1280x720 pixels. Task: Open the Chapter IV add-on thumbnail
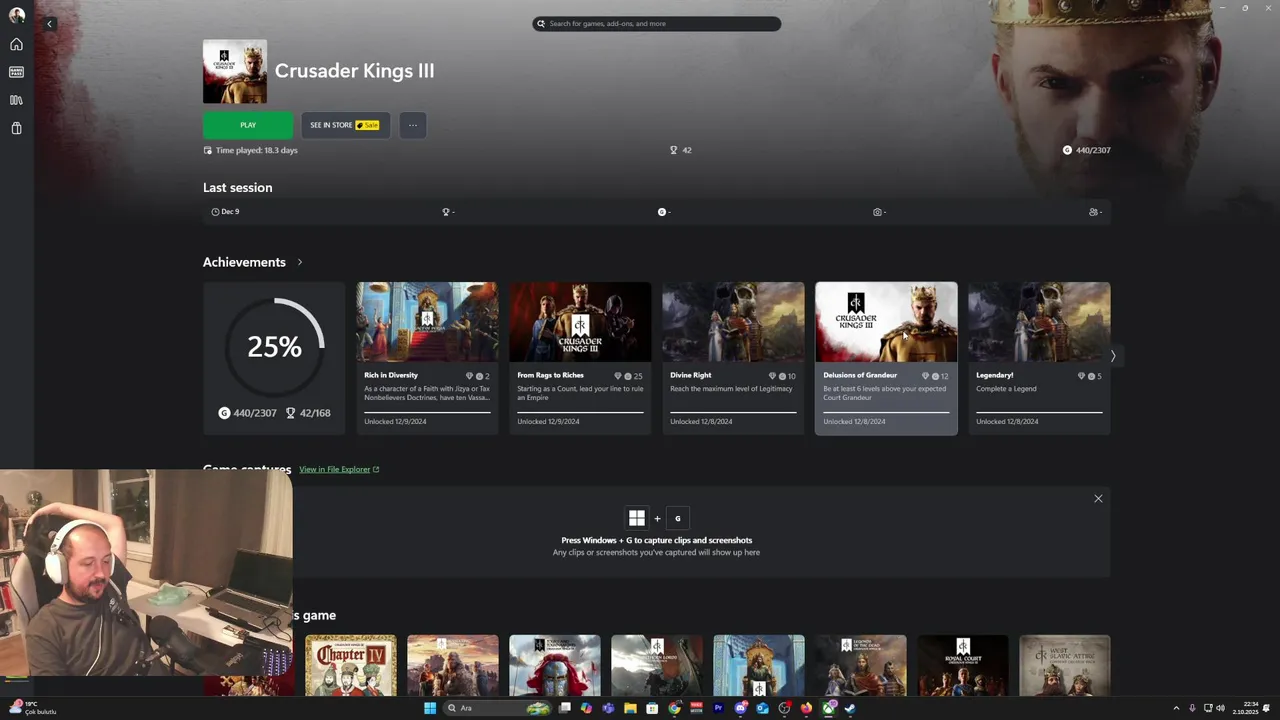350,665
